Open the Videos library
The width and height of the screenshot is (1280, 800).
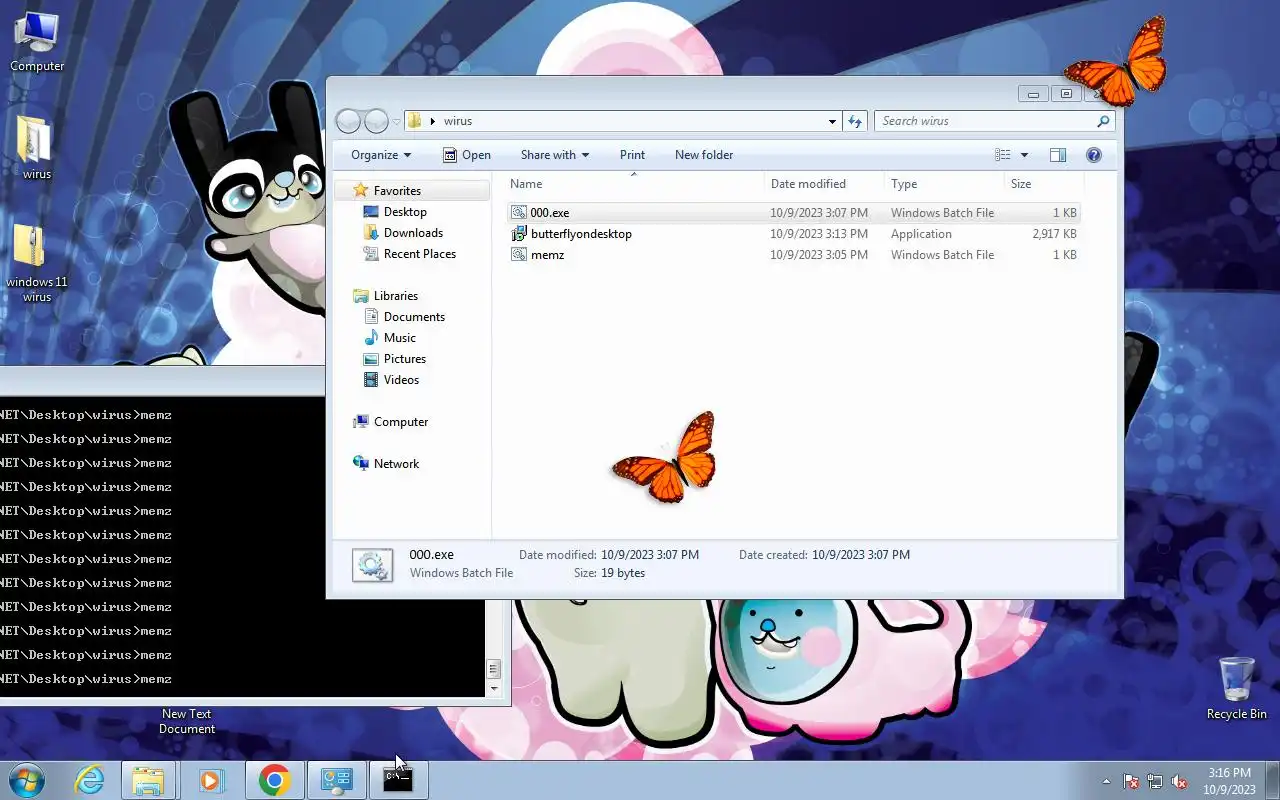401,380
